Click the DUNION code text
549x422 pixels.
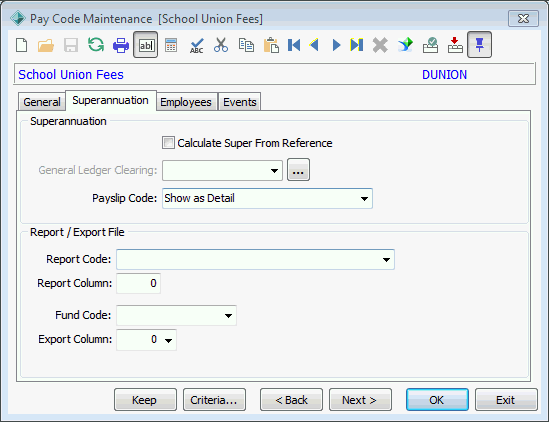pyautogui.click(x=444, y=75)
